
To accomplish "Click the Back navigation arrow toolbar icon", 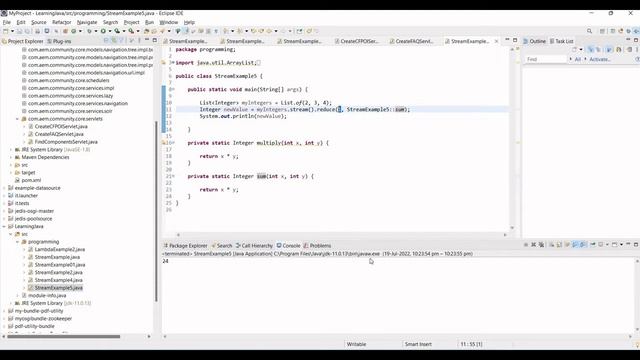I will (x=269, y=31).
